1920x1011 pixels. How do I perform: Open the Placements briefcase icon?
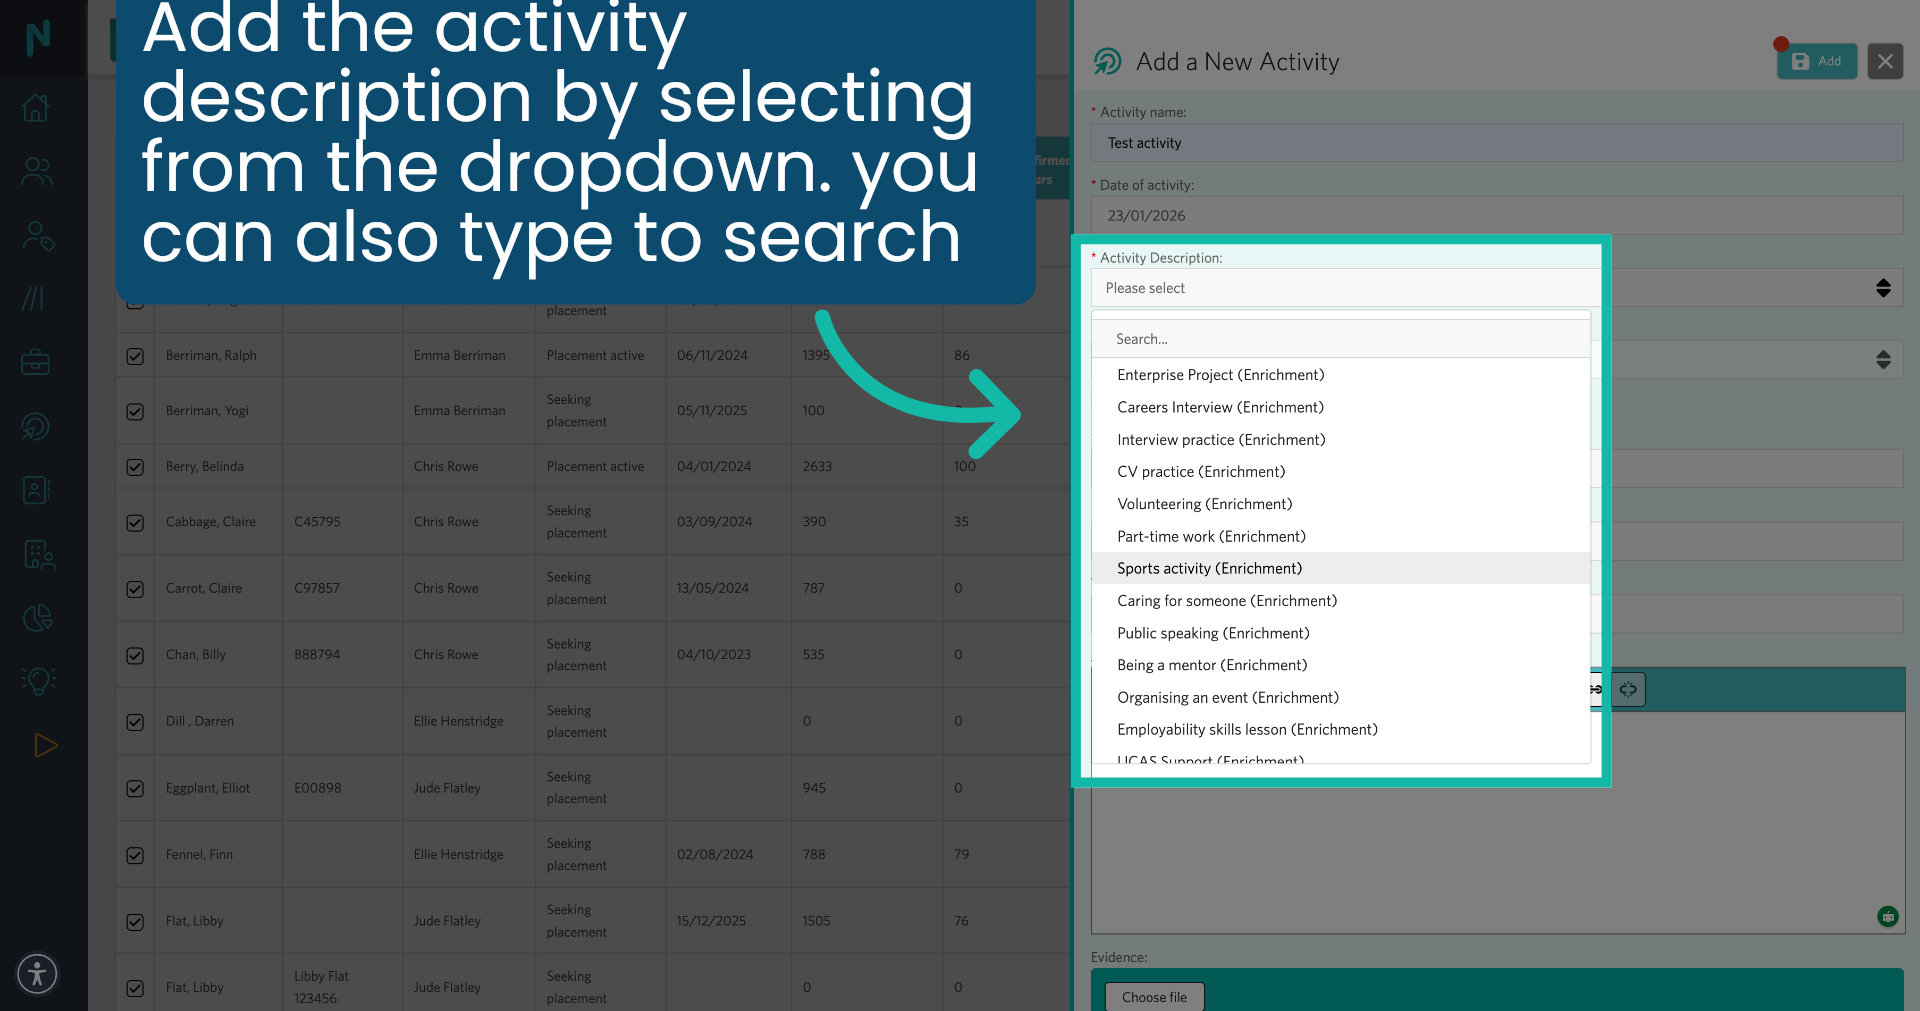(x=37, y=362)
